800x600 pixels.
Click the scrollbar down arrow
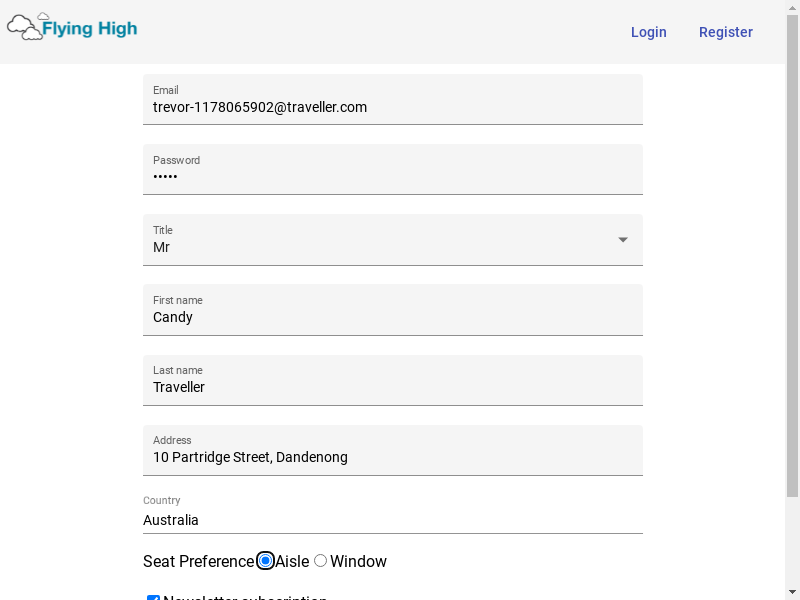[792, 591]
